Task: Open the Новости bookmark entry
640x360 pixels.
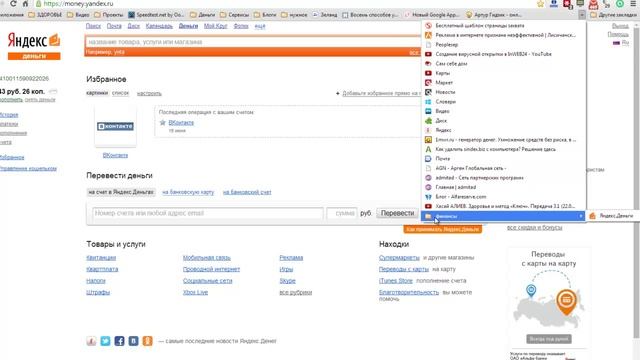Action: coord(504,92)
